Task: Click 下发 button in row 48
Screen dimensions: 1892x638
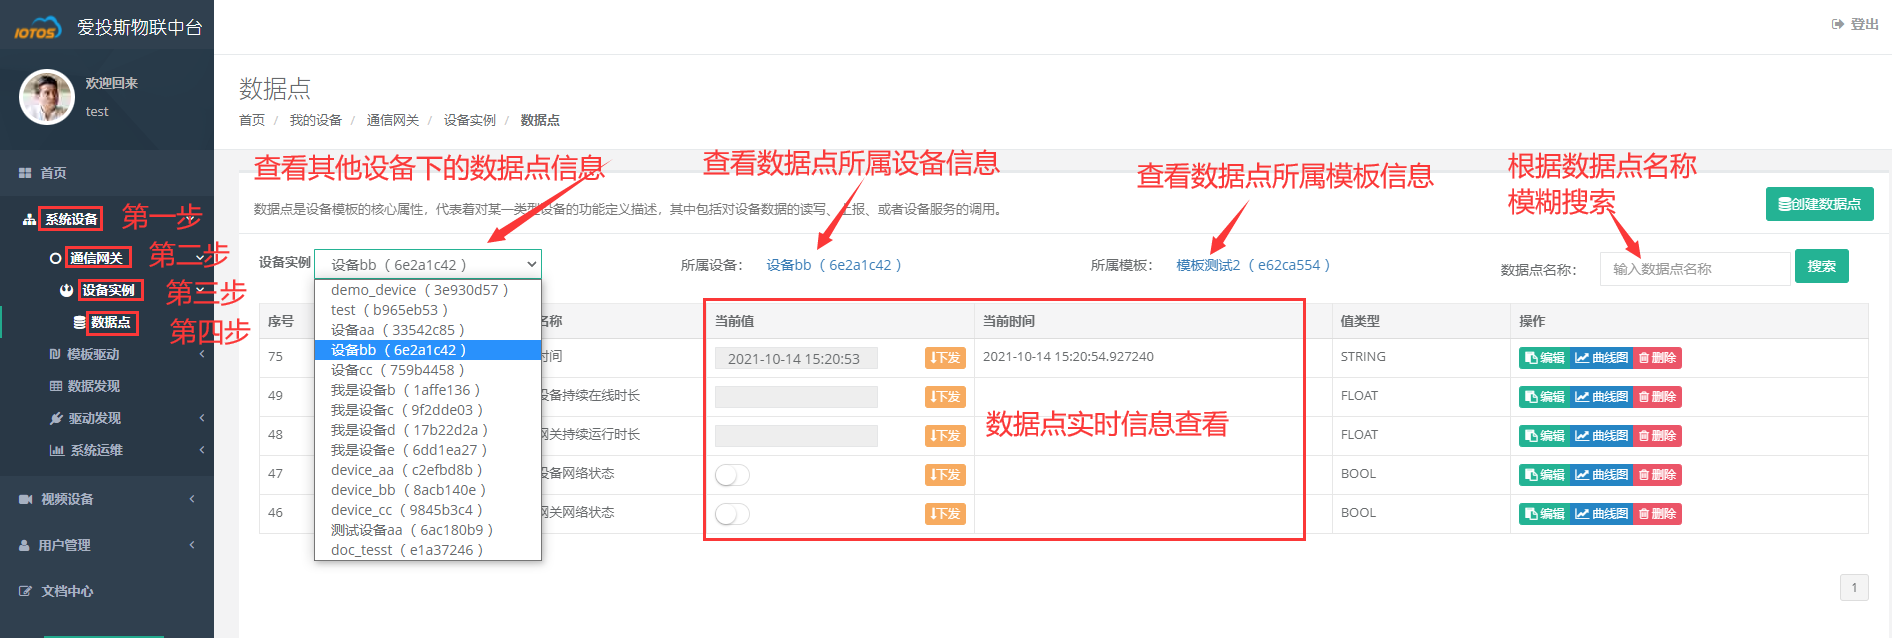Action: point(945,436)
